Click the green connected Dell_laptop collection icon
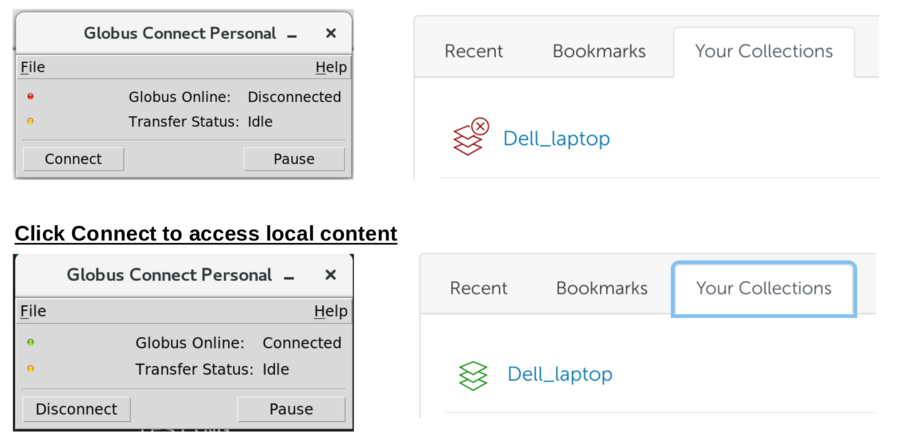Image resolution: width=900 pixels, height=448 pixels. [x=473, y=375]
